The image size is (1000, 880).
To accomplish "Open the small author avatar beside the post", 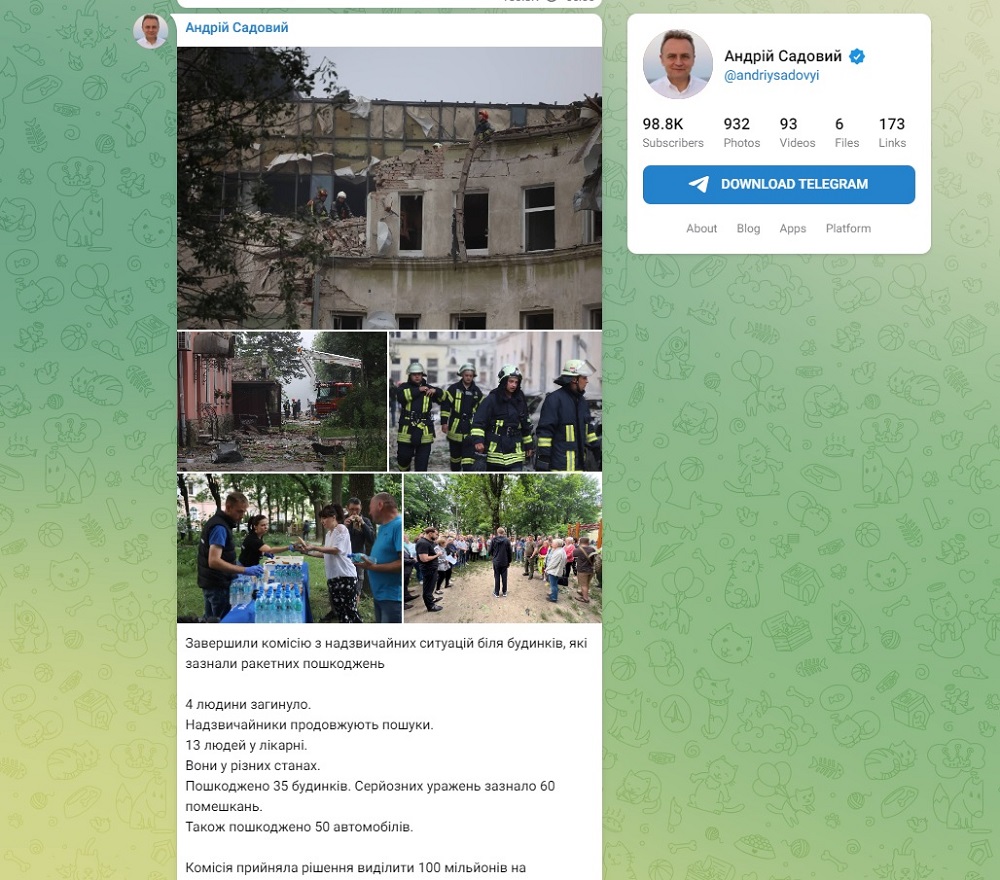I will [151, 31].
